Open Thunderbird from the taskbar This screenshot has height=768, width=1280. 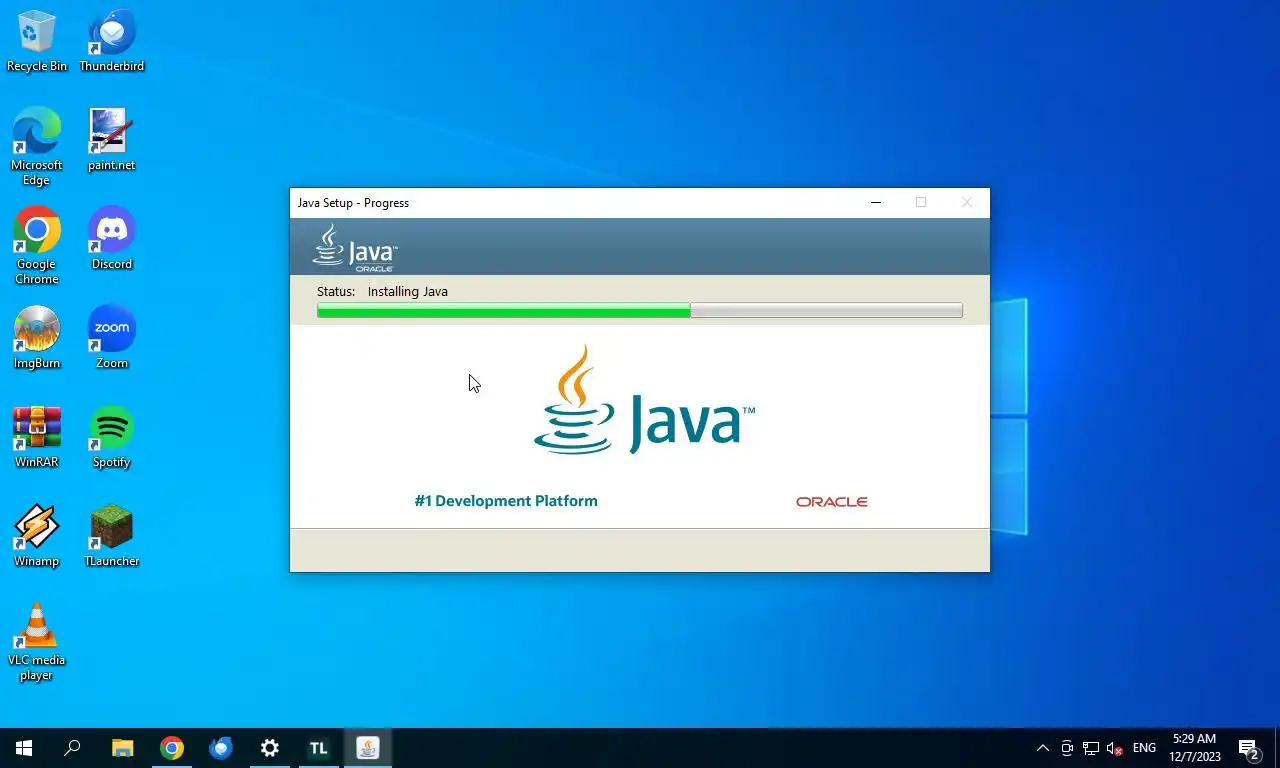click(x=221, y=748)
